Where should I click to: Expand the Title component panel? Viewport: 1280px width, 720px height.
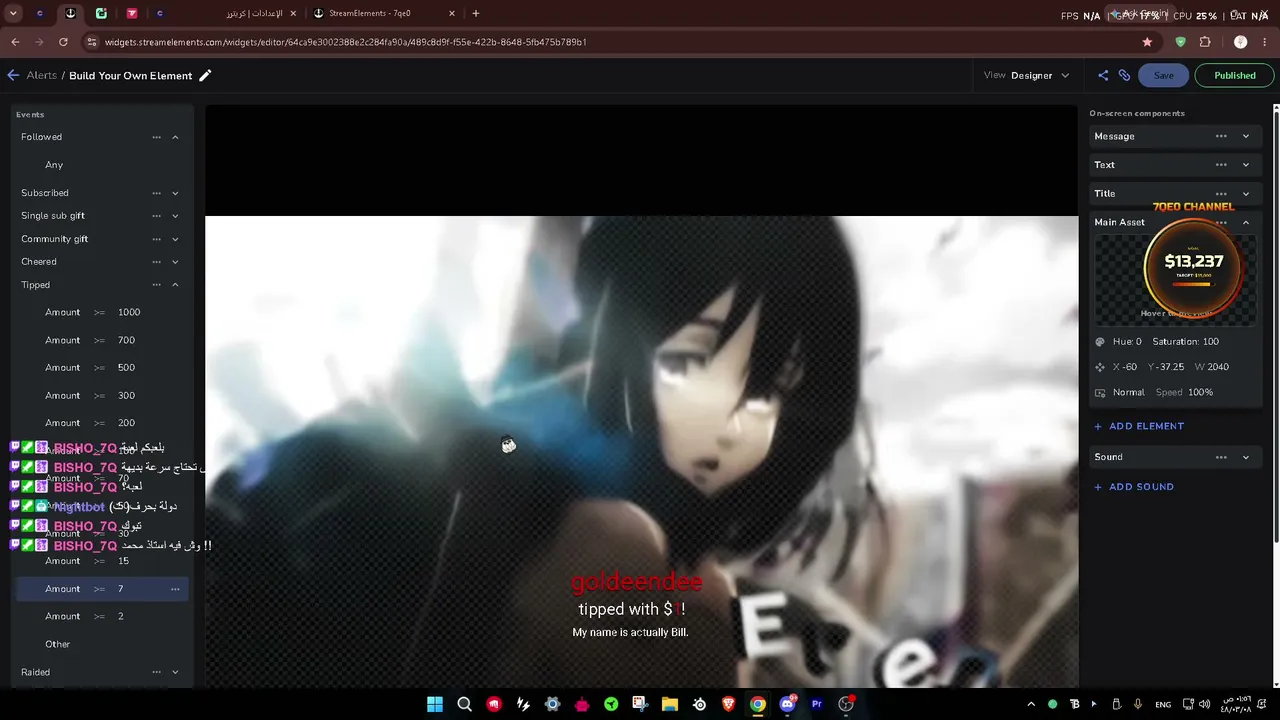(x=1246, y=194)
